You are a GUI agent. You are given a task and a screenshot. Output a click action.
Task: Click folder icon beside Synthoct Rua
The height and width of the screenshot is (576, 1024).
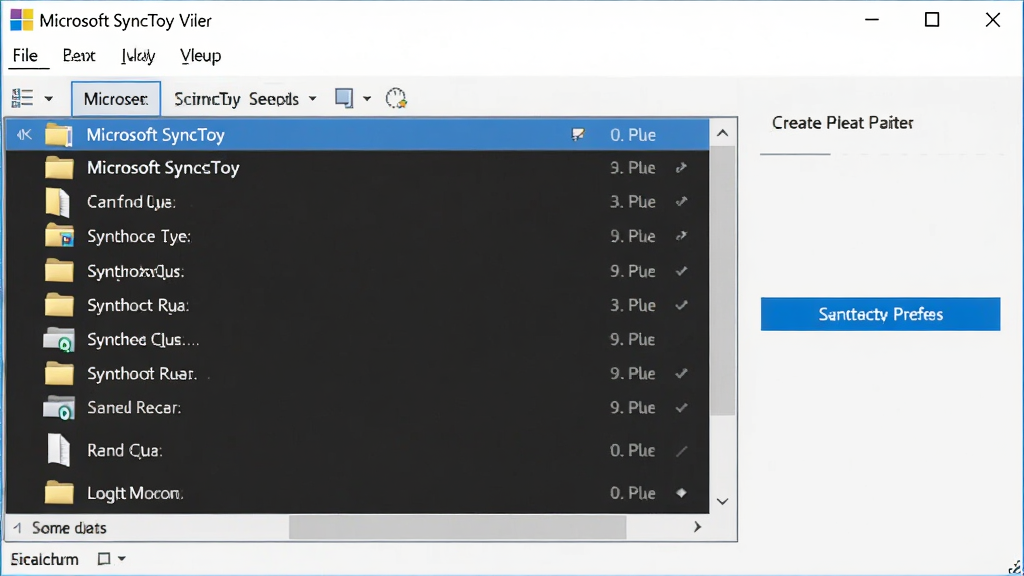pyautogui.click(x=59, y=305)
